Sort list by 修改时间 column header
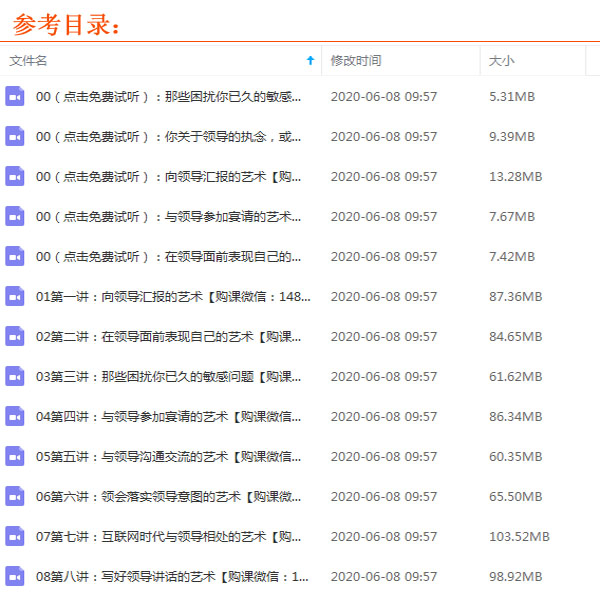The width and height of the screenshot is (600, 596). click(355, 61)
